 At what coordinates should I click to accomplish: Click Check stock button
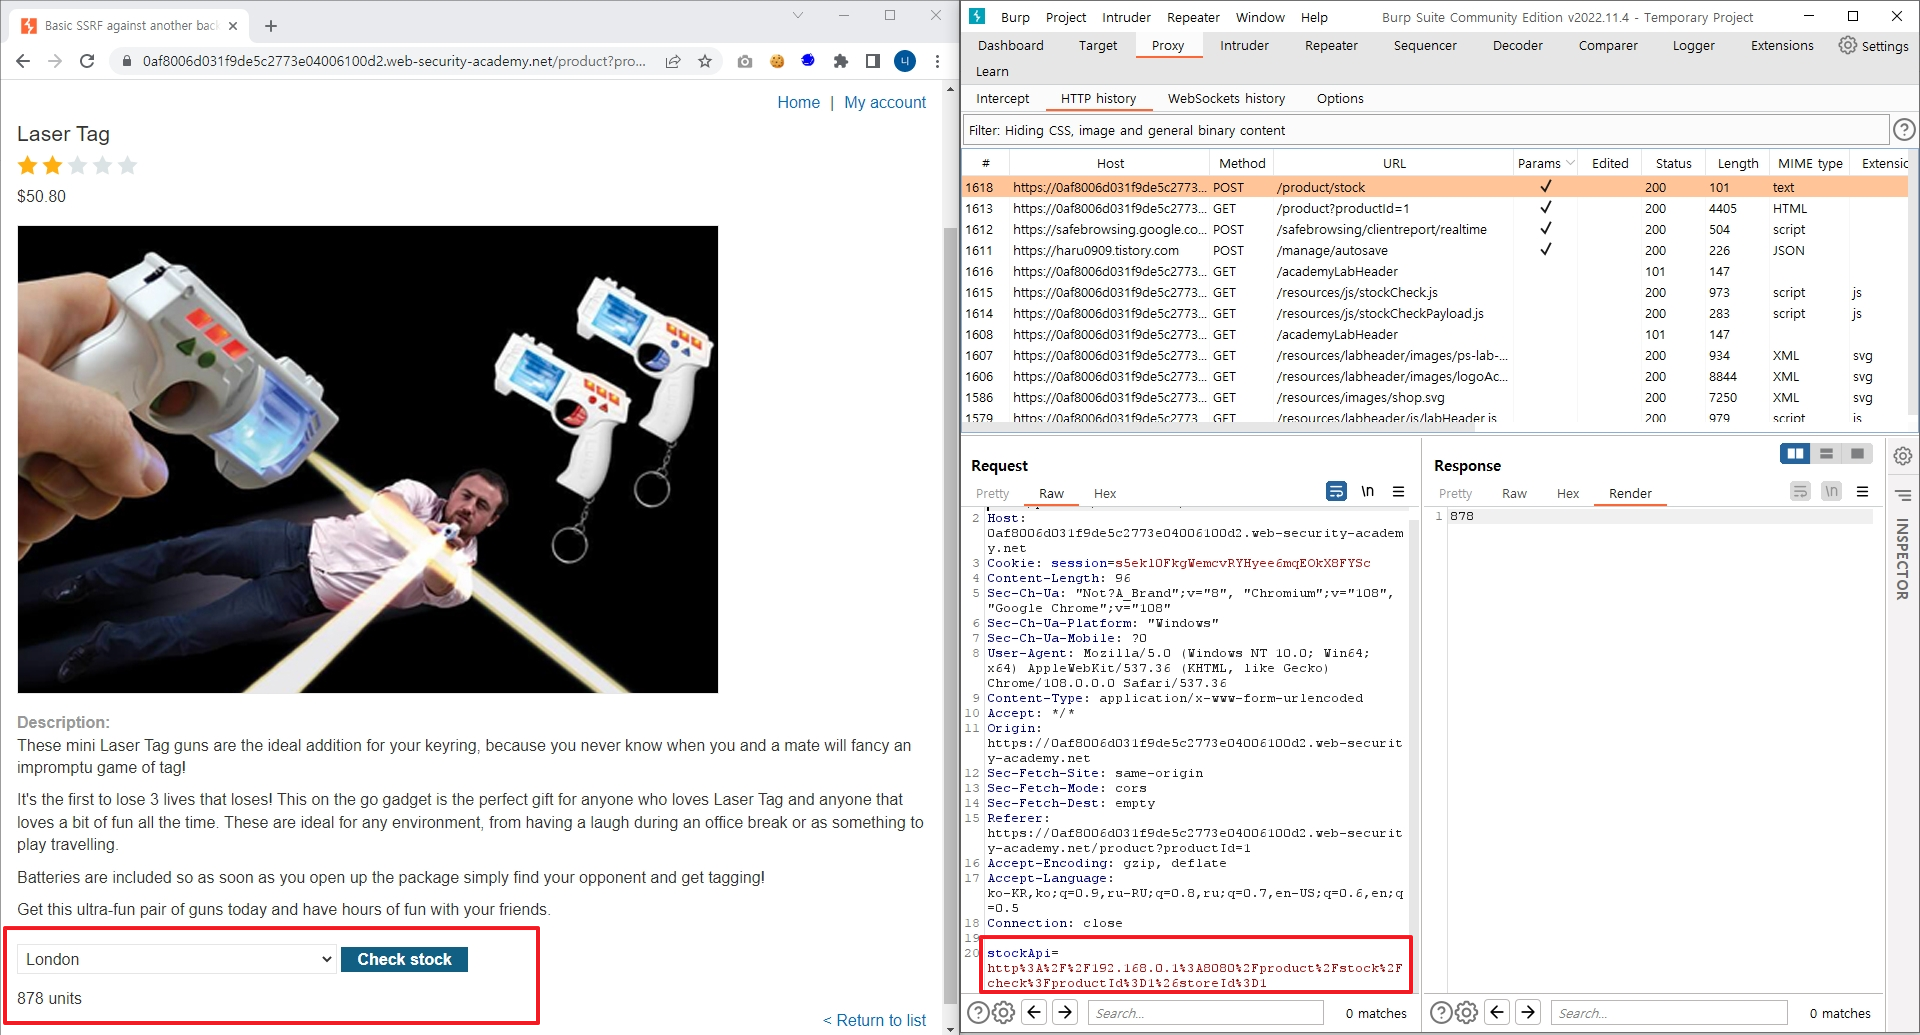(404, 959)
